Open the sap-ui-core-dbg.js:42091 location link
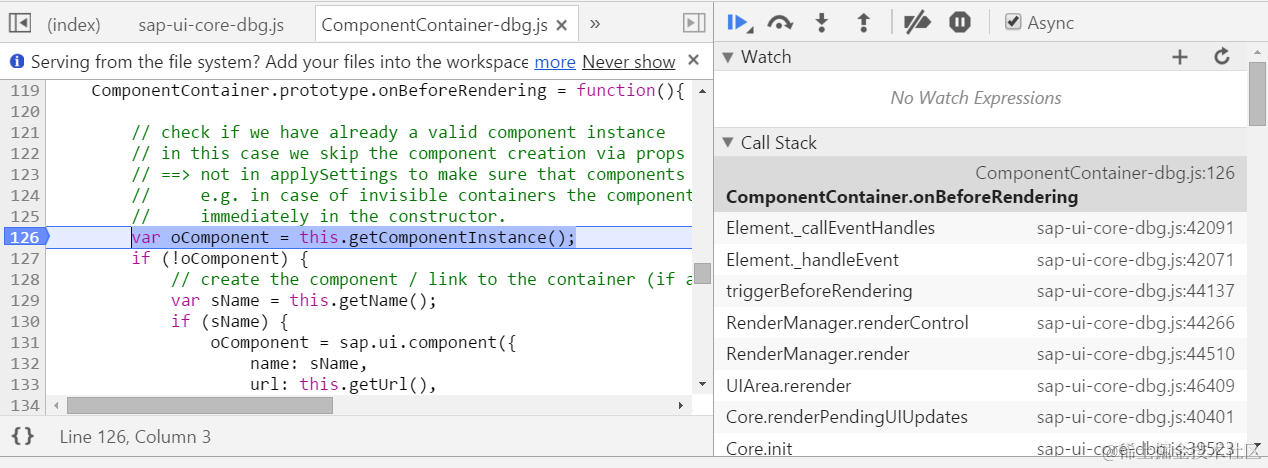 click(x=1135, y=228)
